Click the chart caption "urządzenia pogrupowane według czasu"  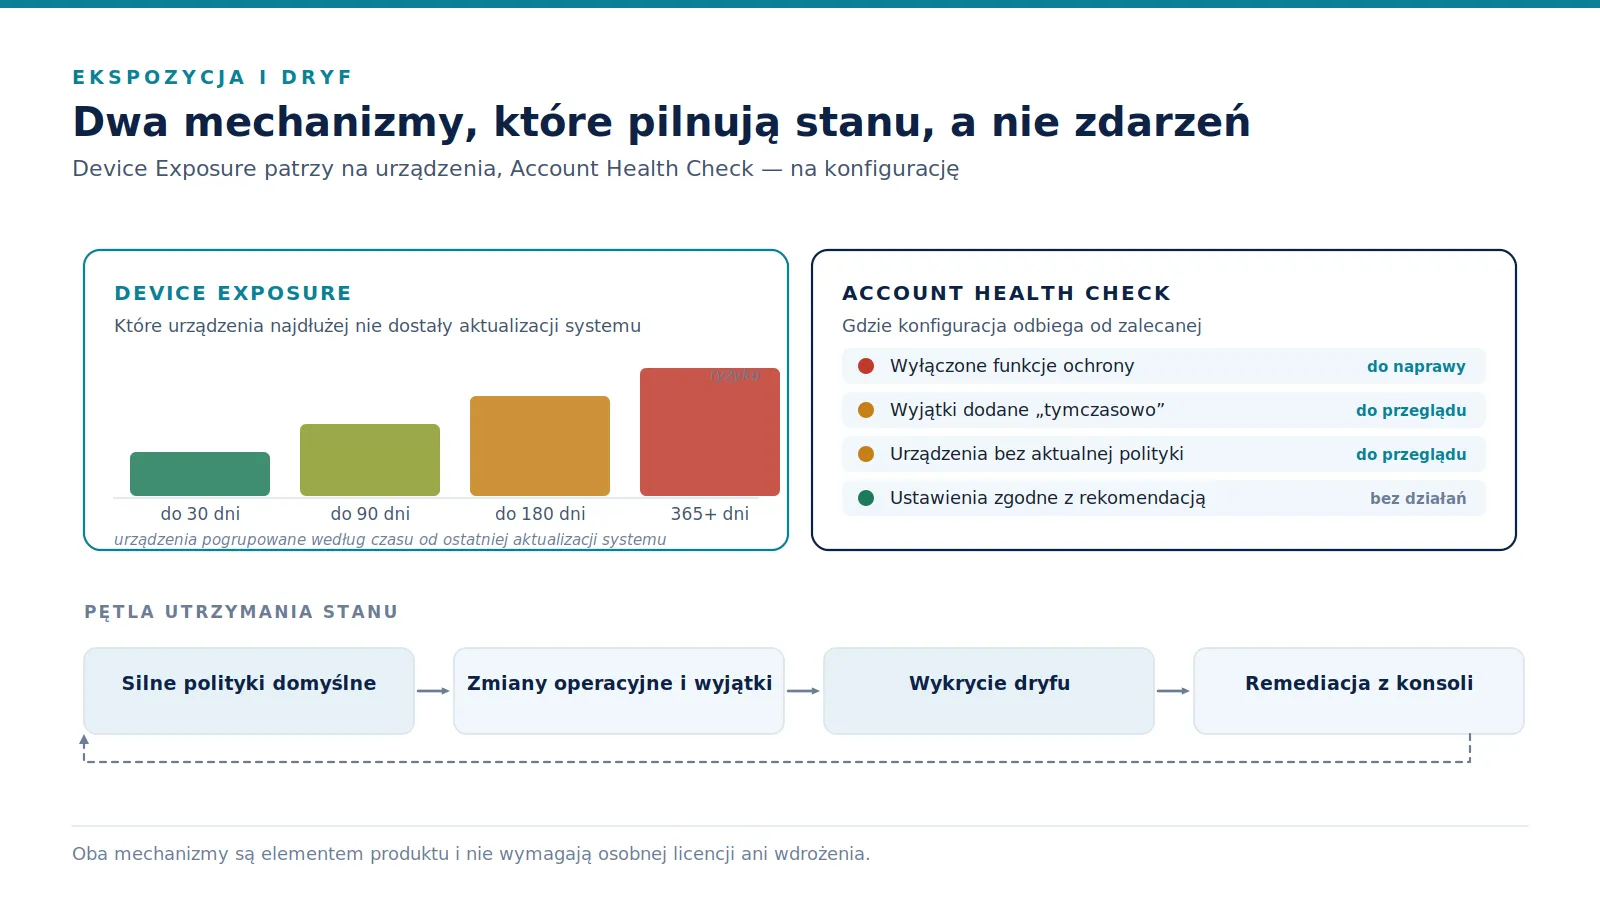pyautogui.click(x=390, y=540)
